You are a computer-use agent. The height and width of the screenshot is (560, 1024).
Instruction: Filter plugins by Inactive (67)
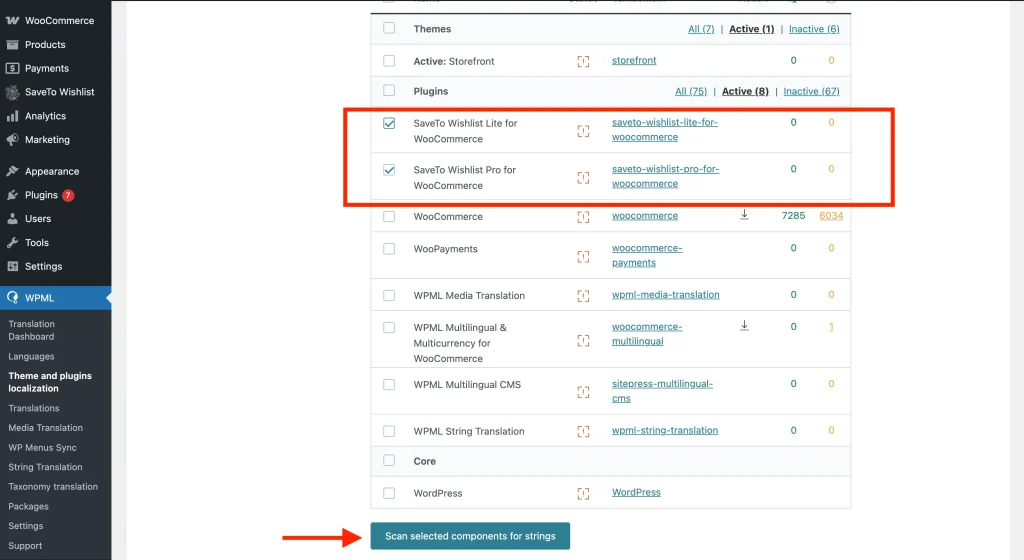[x=811, y=91]
